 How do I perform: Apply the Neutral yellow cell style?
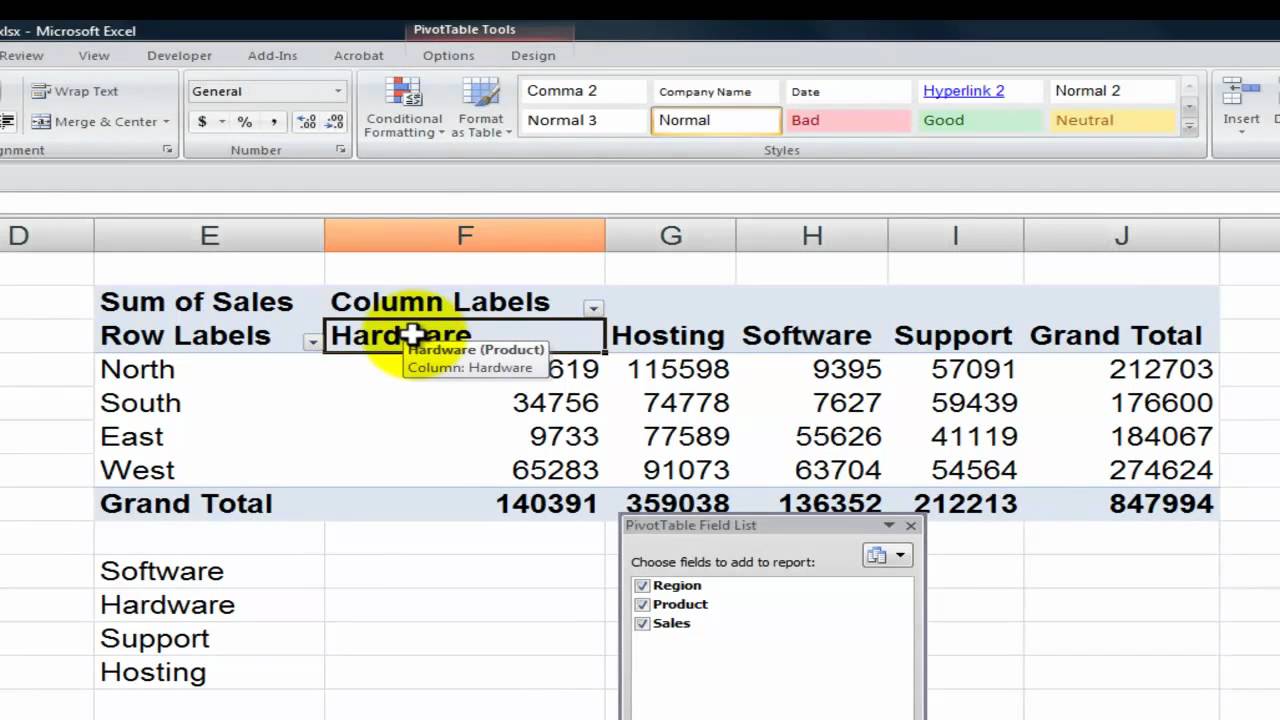point(1111,120)
